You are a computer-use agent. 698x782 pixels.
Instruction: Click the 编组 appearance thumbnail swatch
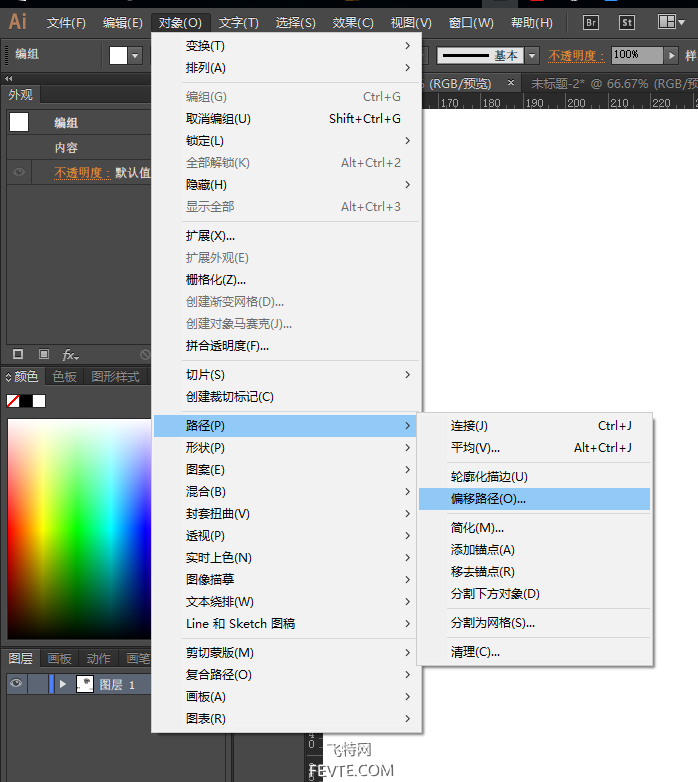point(19,122)
